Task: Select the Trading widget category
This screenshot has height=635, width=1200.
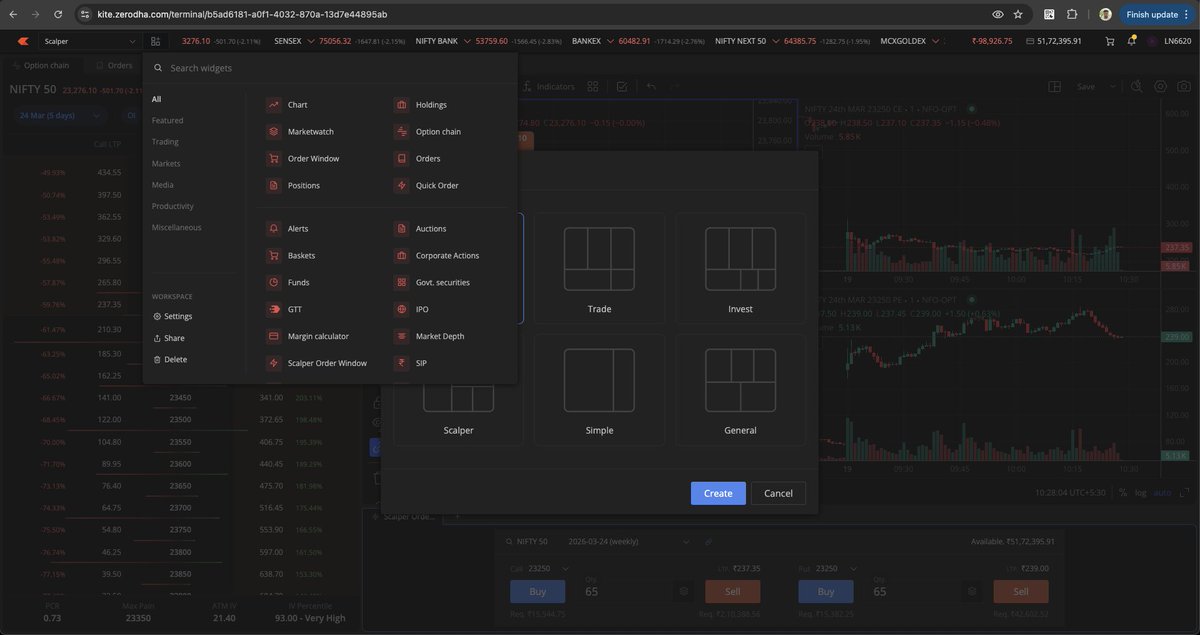Action: [x=166, y=142]
